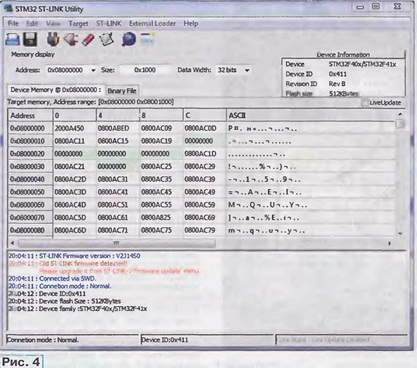Click the column header labeled C

click(204, 115)
